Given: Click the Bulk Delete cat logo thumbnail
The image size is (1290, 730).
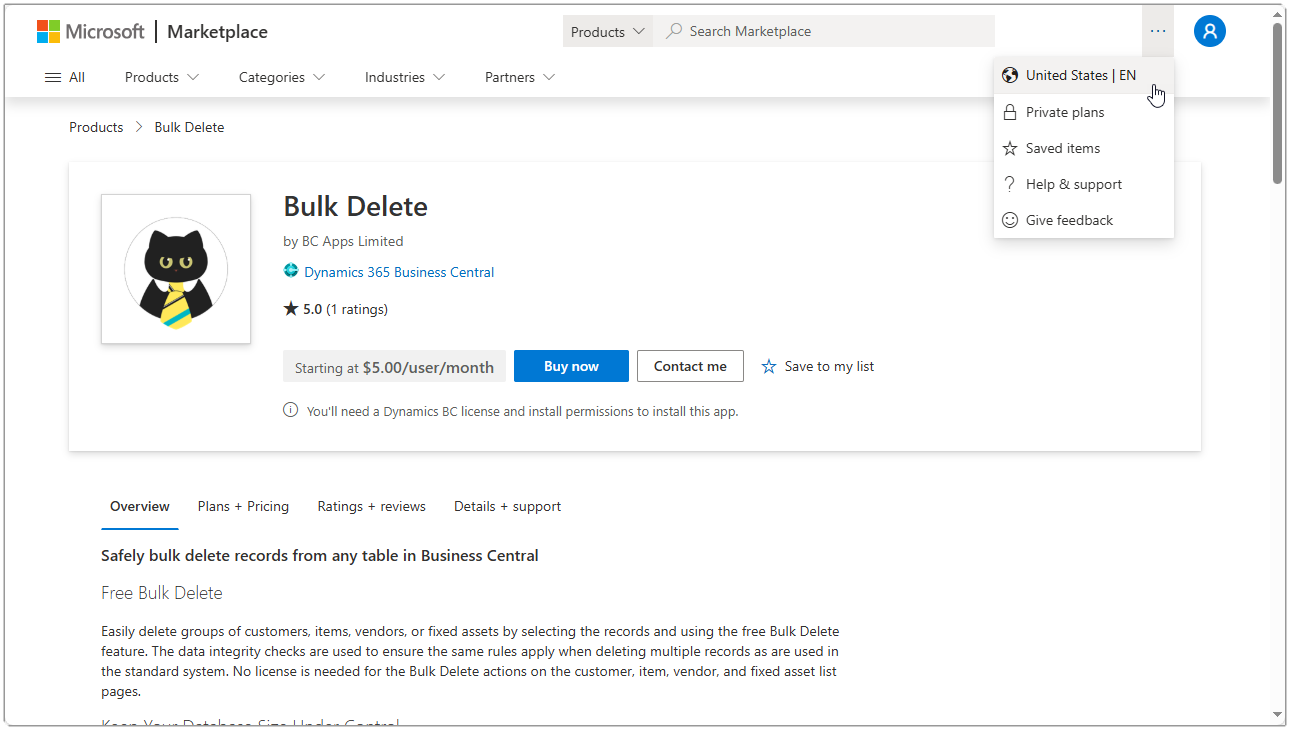Looking at the screenshot, I should click(175, 269).
